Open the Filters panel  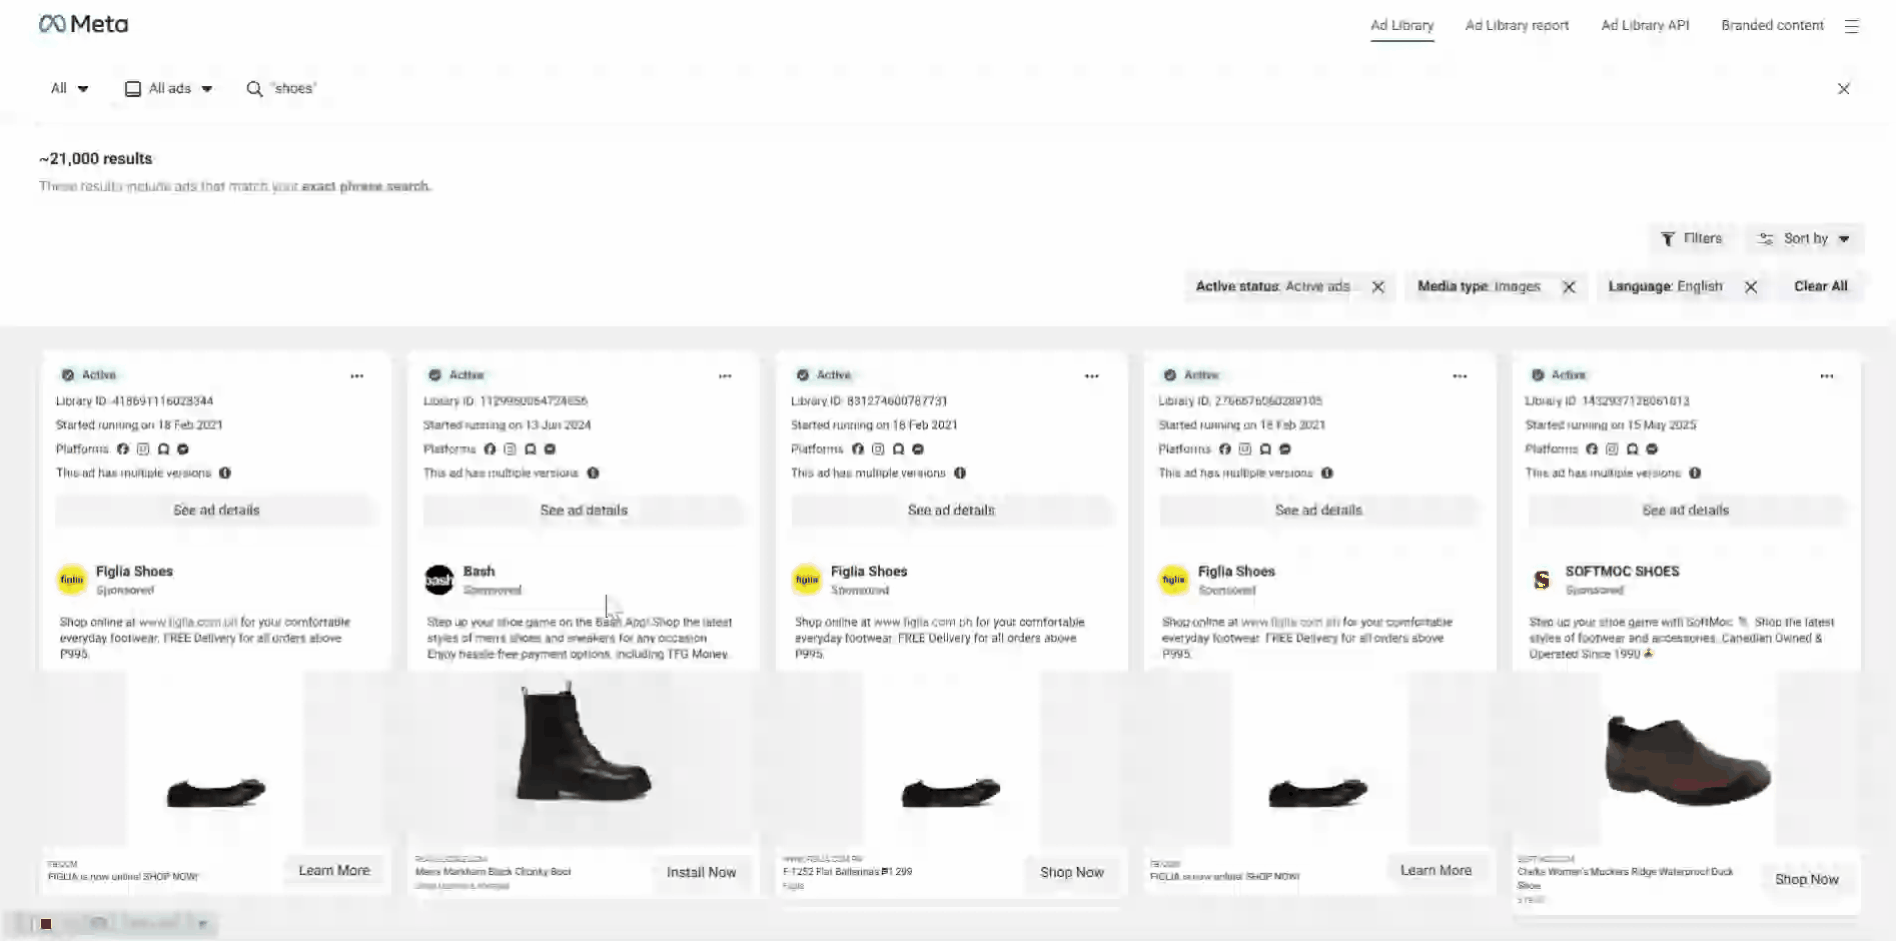1692,238
